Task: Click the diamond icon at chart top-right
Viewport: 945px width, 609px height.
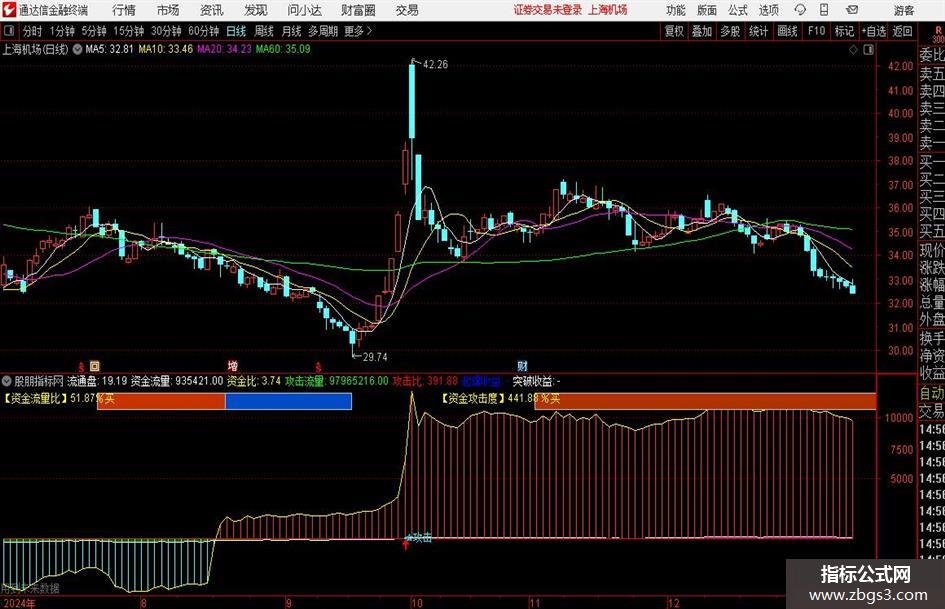Action: click(853, 50)
